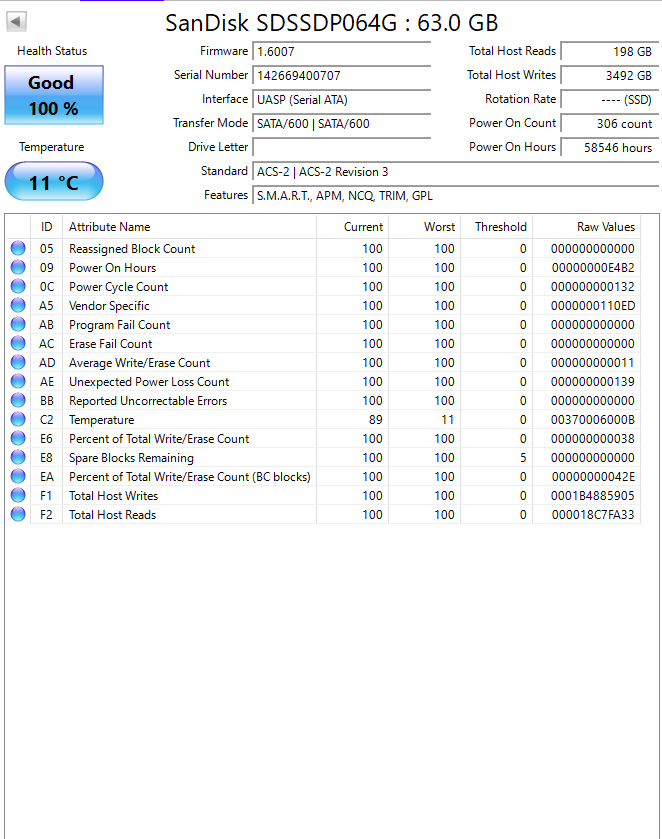Viewport: 662px width, 839px height.
Task: Click the current value 89 in Temperature row
Action: point(375,420)
